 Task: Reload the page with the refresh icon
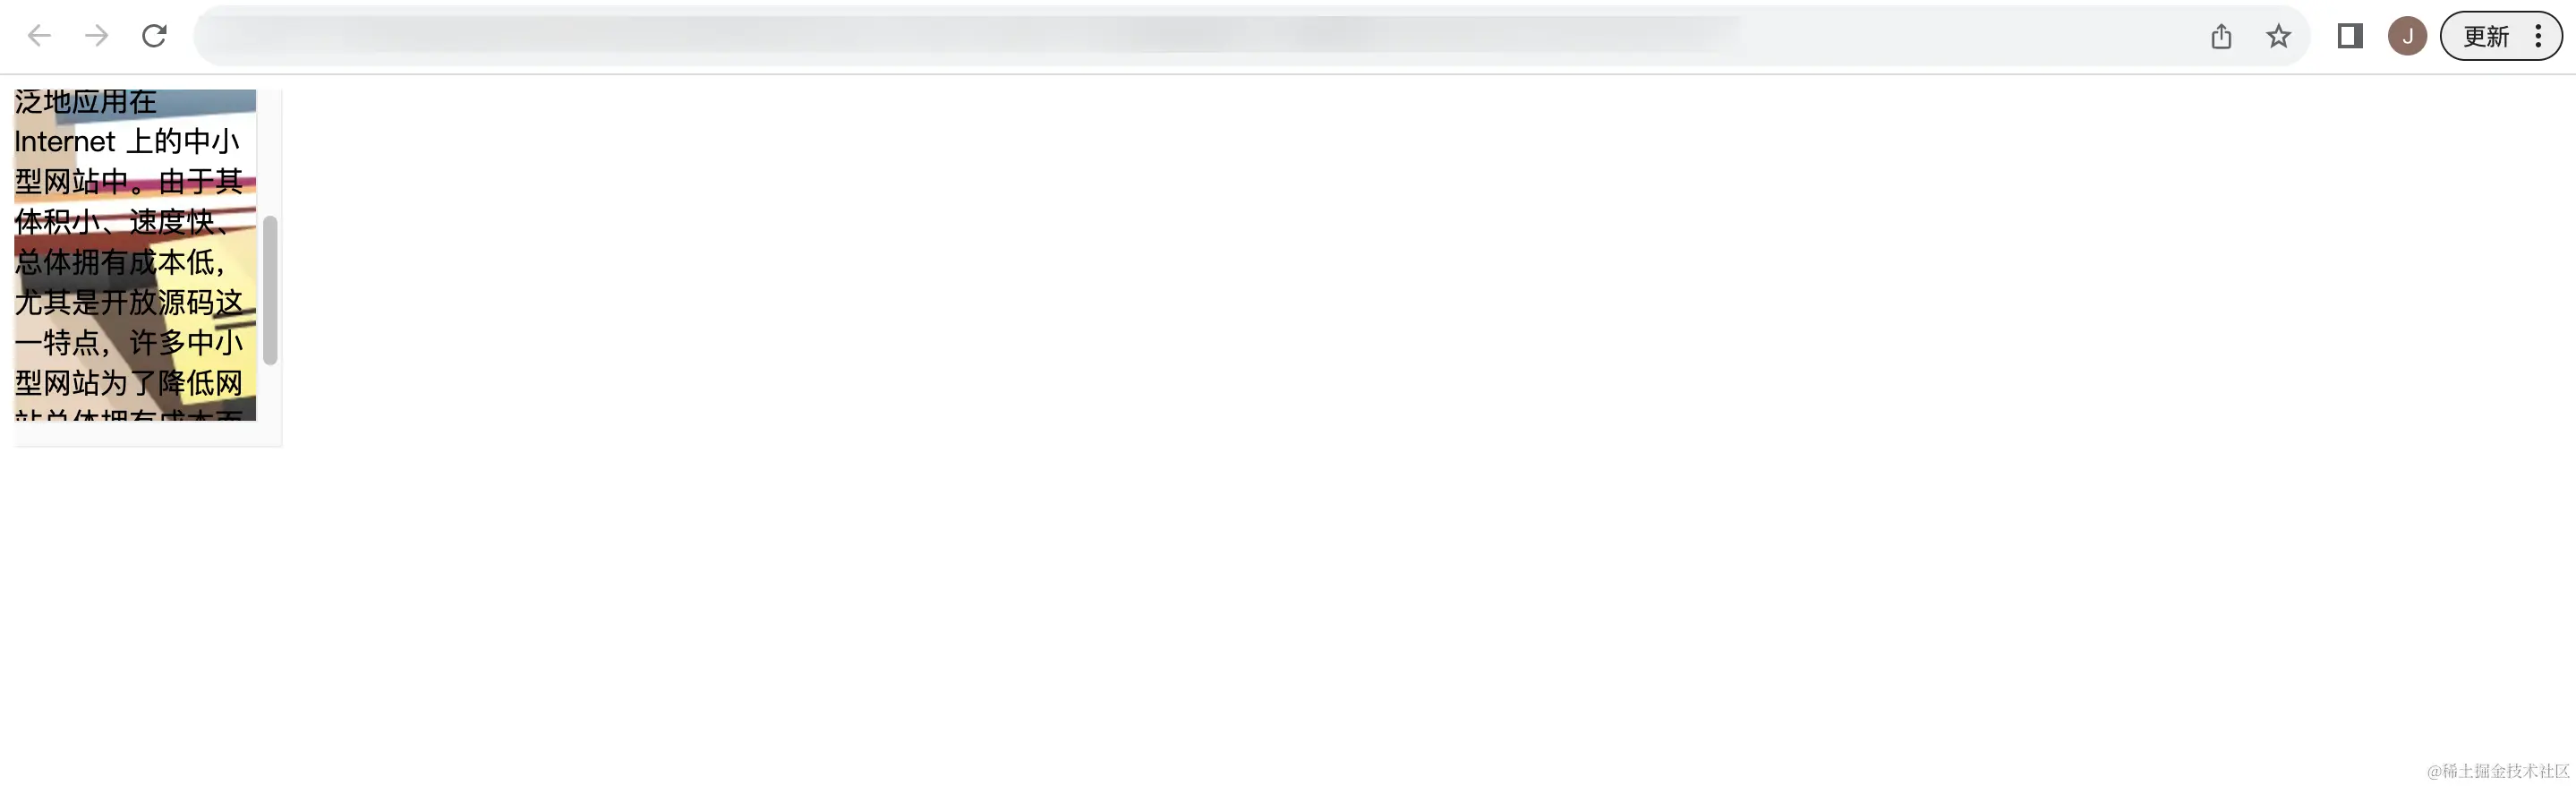click(154, 36)
